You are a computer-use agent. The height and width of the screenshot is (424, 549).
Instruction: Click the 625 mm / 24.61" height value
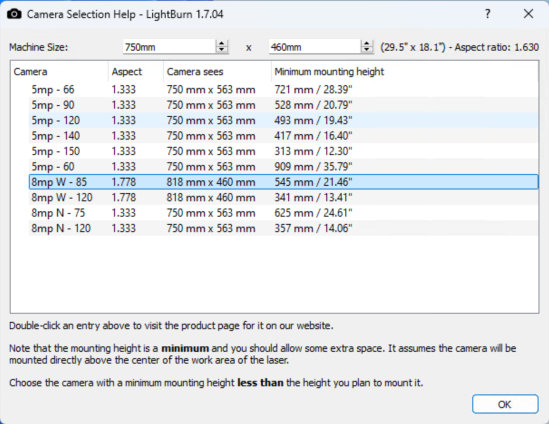pos(313,213)
